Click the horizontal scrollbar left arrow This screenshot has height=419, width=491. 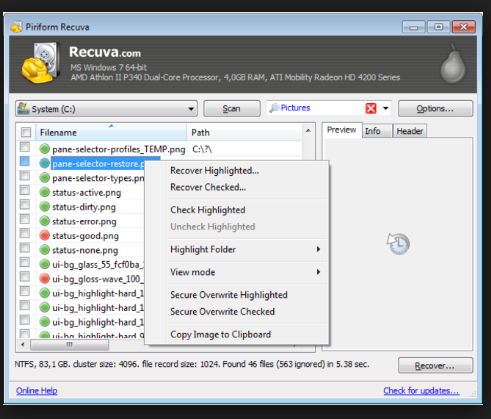click(x=22, y=345)
